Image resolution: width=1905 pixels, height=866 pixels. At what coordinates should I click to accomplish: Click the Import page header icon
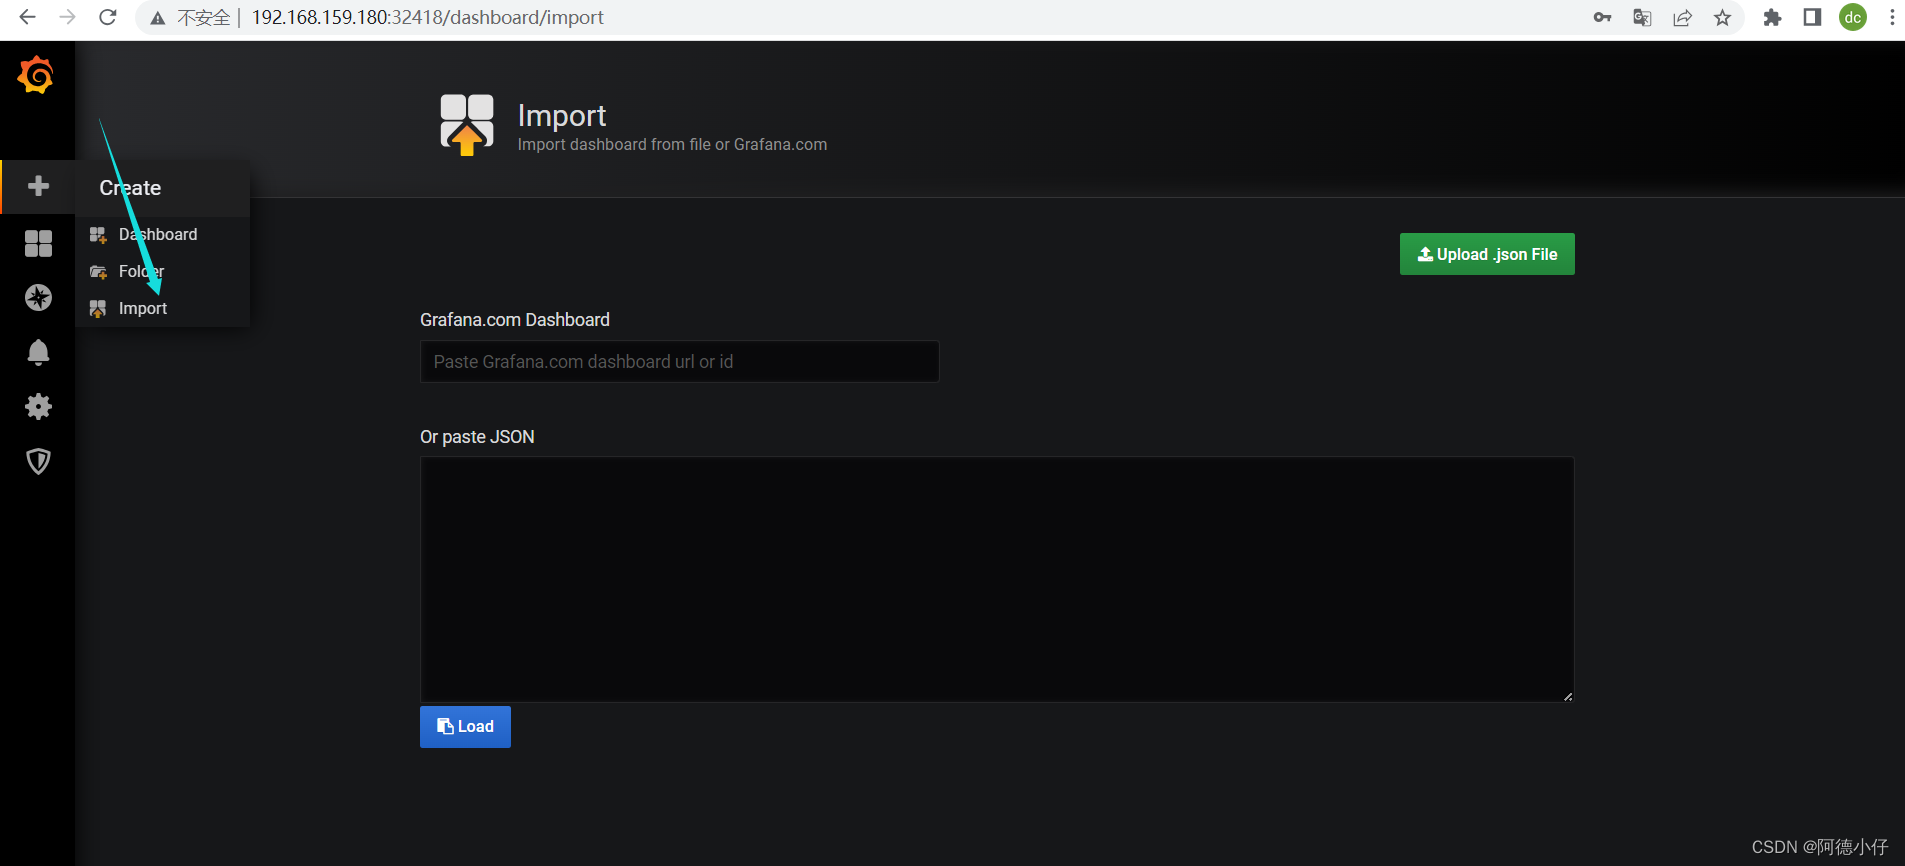pos(467,124)
